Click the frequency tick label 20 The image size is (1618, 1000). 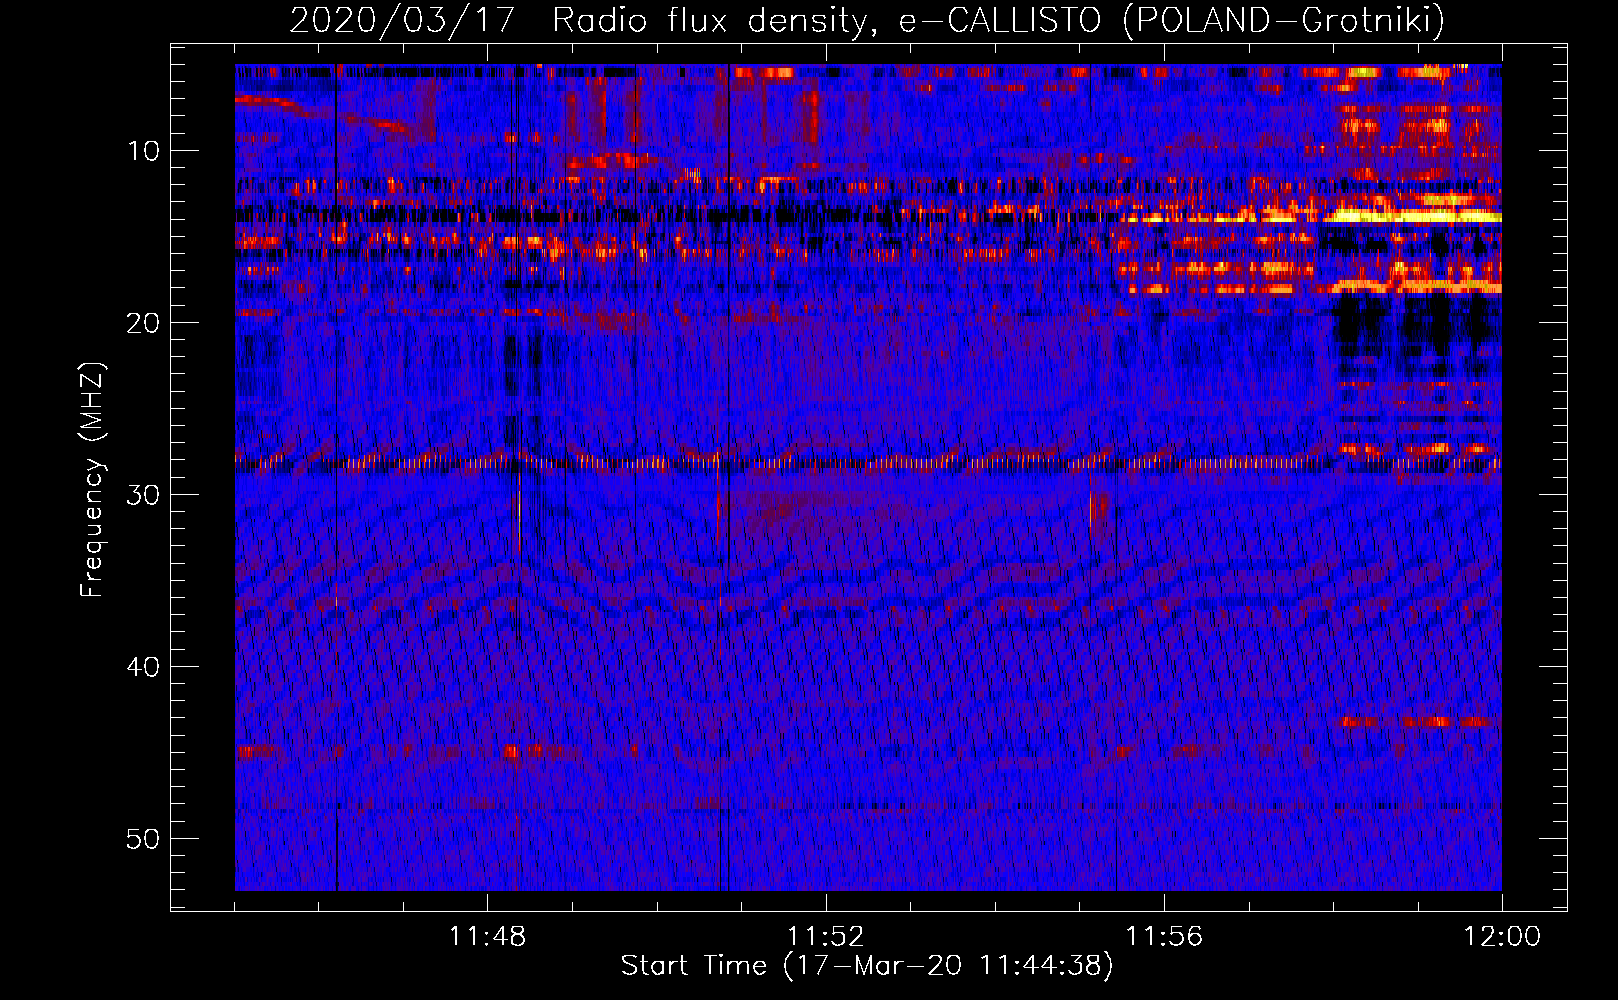pos(143,323)
